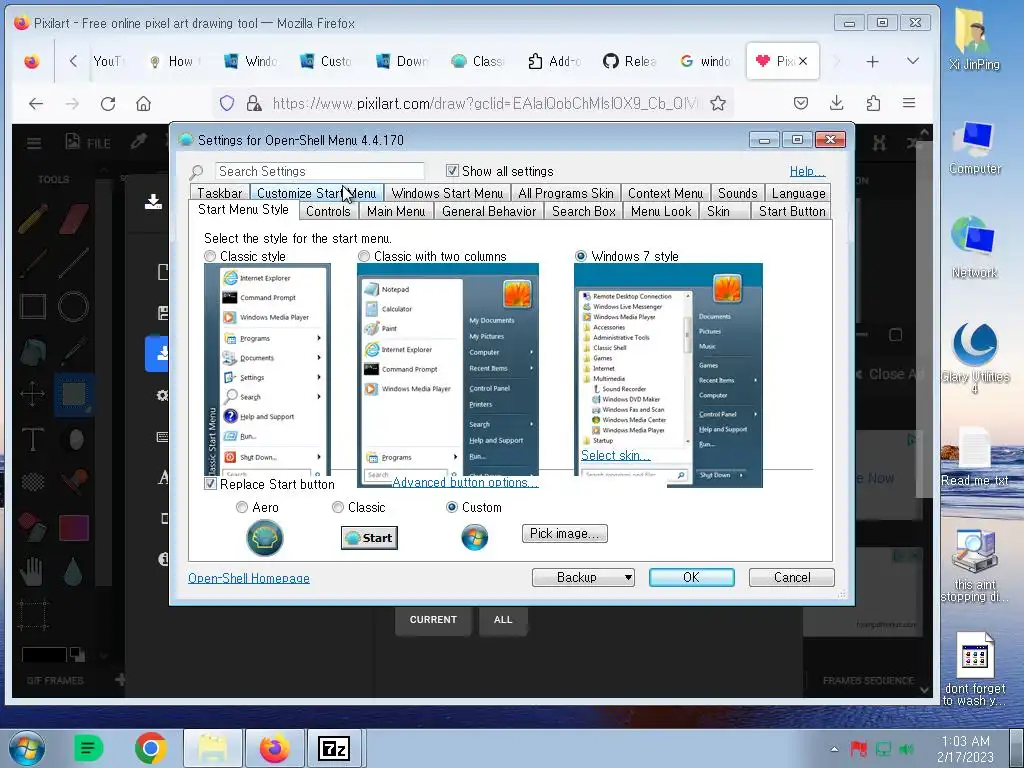Switch to the Taskbar tab
Screen dimensions: 1024x768
coord(219,193)
